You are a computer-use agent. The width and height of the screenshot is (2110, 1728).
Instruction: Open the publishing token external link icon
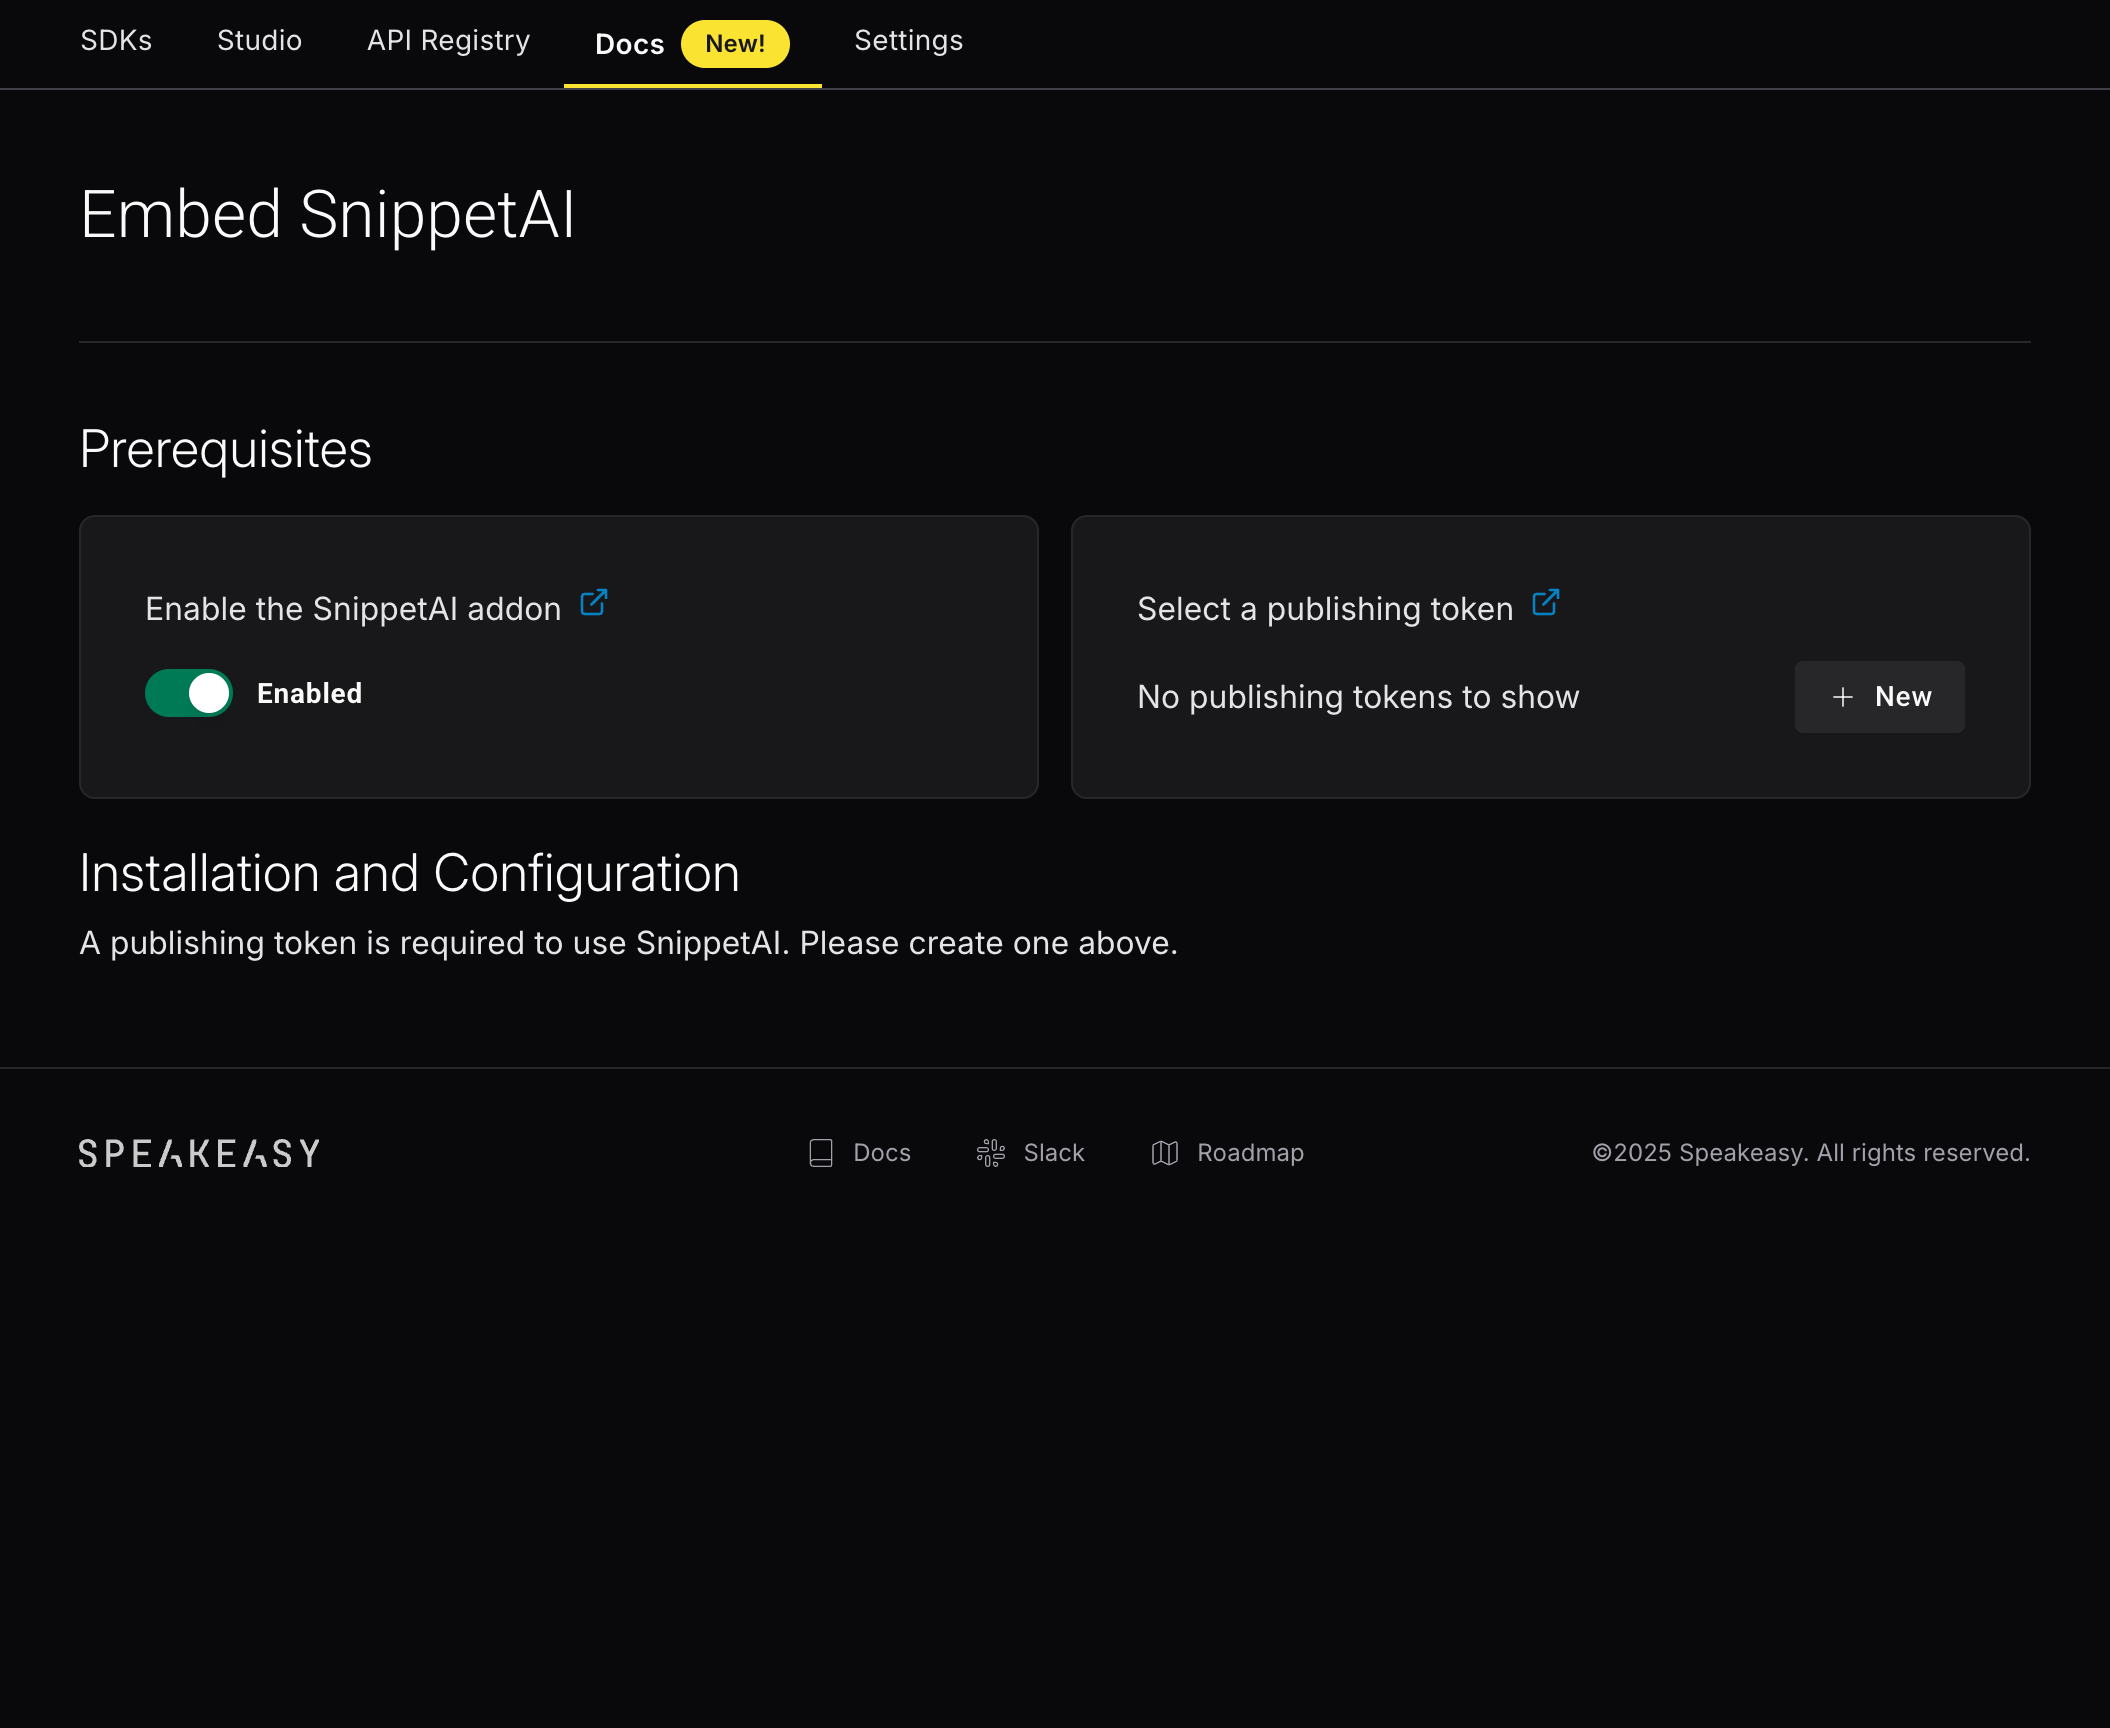[x=1546, y=603]
